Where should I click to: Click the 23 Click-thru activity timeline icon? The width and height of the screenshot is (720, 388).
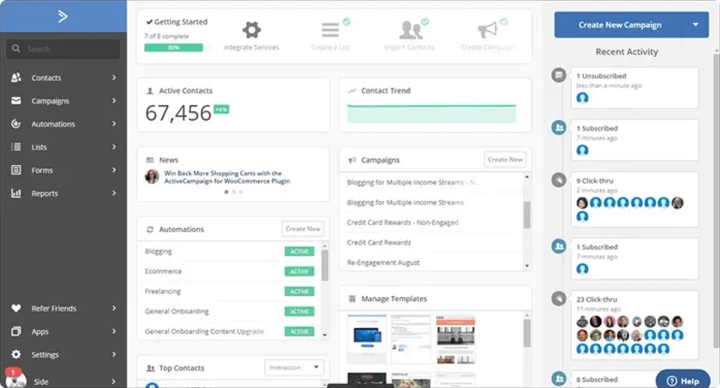click(x=559, y=298)
